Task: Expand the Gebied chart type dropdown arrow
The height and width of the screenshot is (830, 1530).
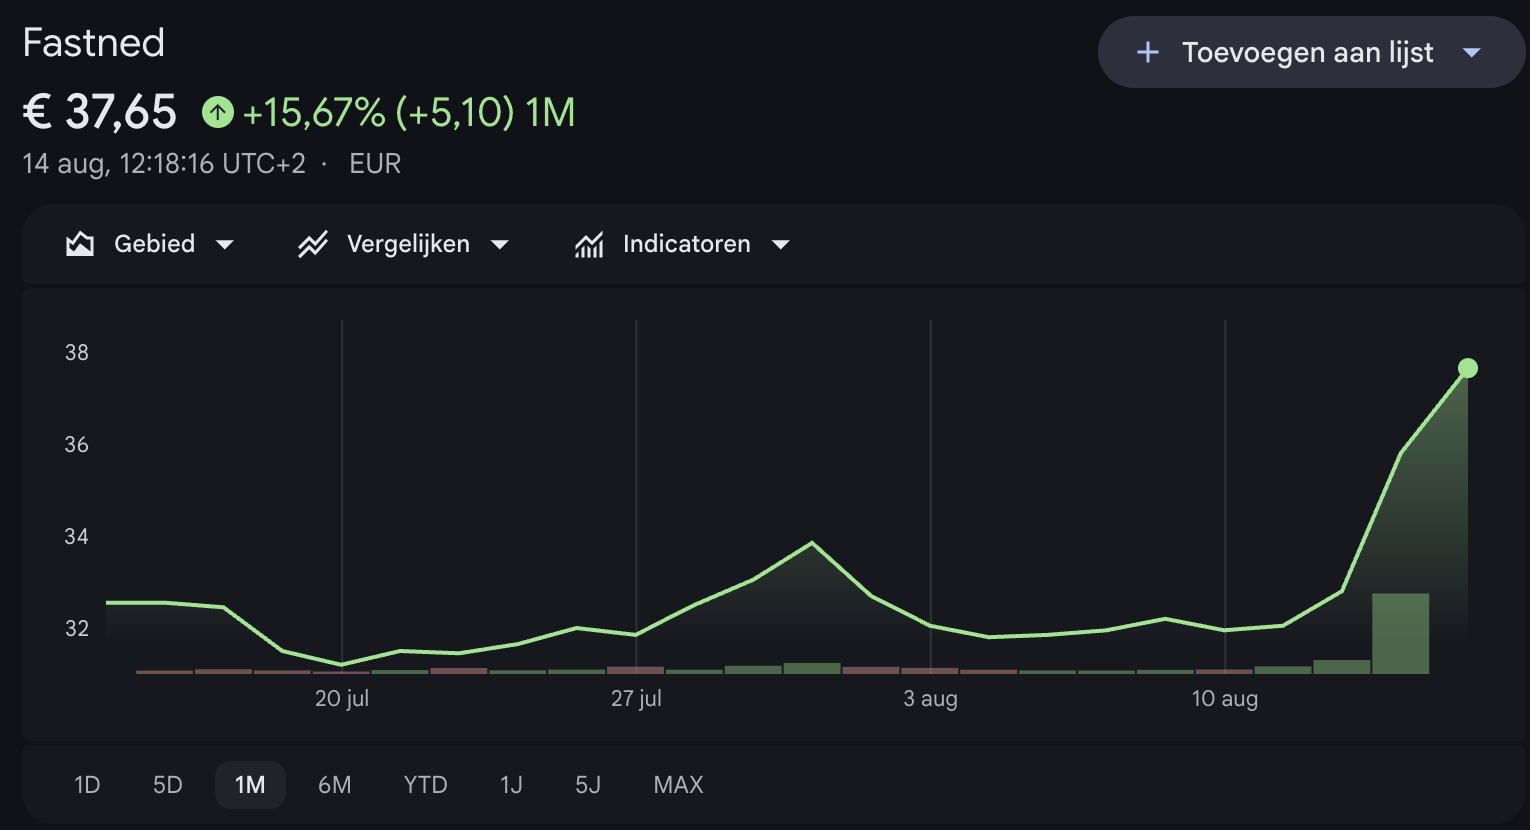Action: pyautogui.click(x=225, y=245)
